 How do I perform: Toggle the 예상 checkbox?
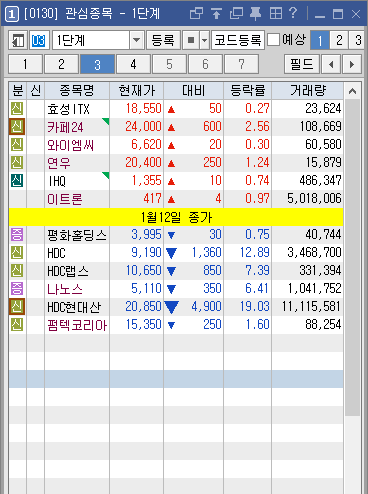(x=274, y=40)
